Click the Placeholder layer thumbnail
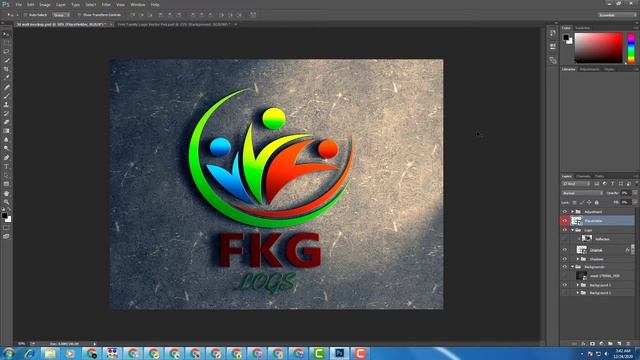The height and width of the screenshot is (360, 640). click(x=576, y=221)
